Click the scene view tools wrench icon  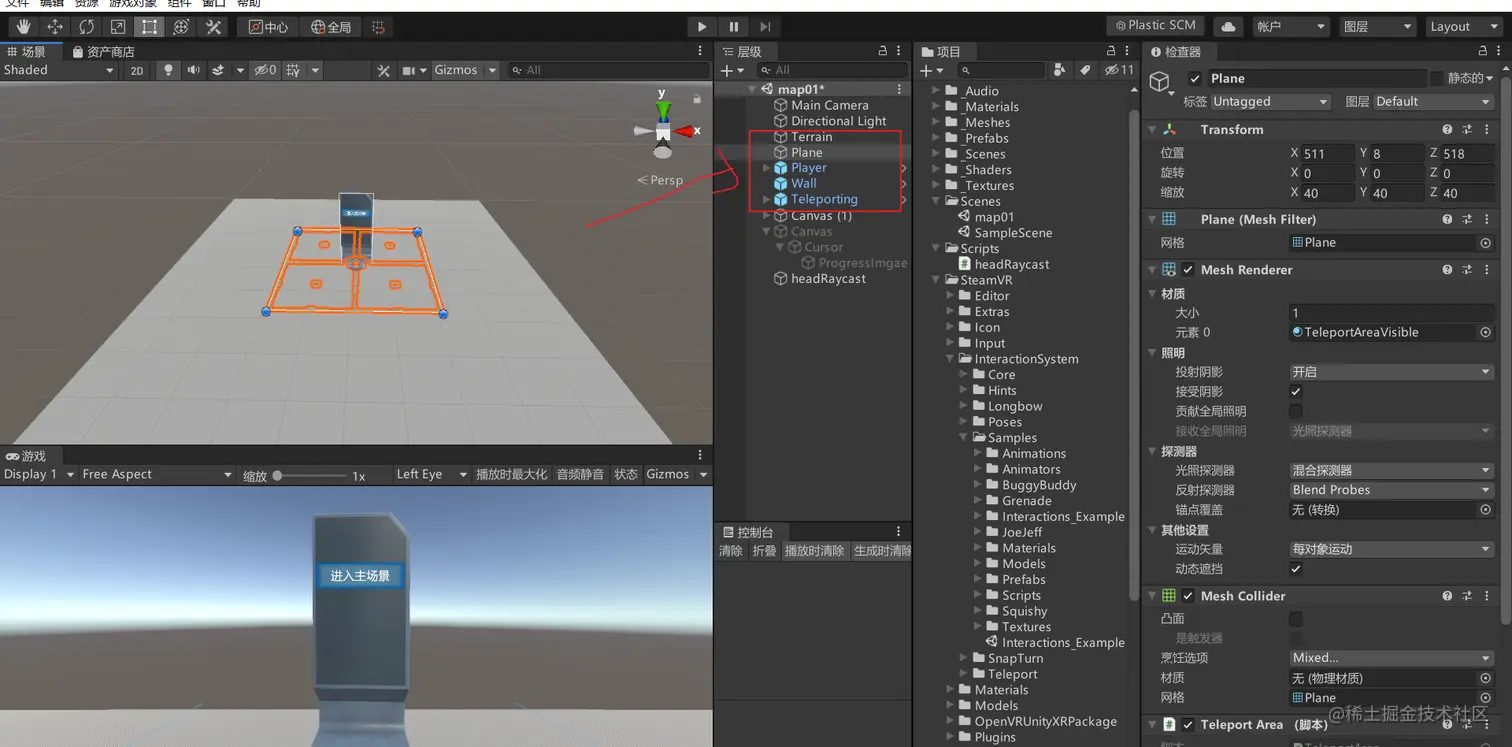383,70
